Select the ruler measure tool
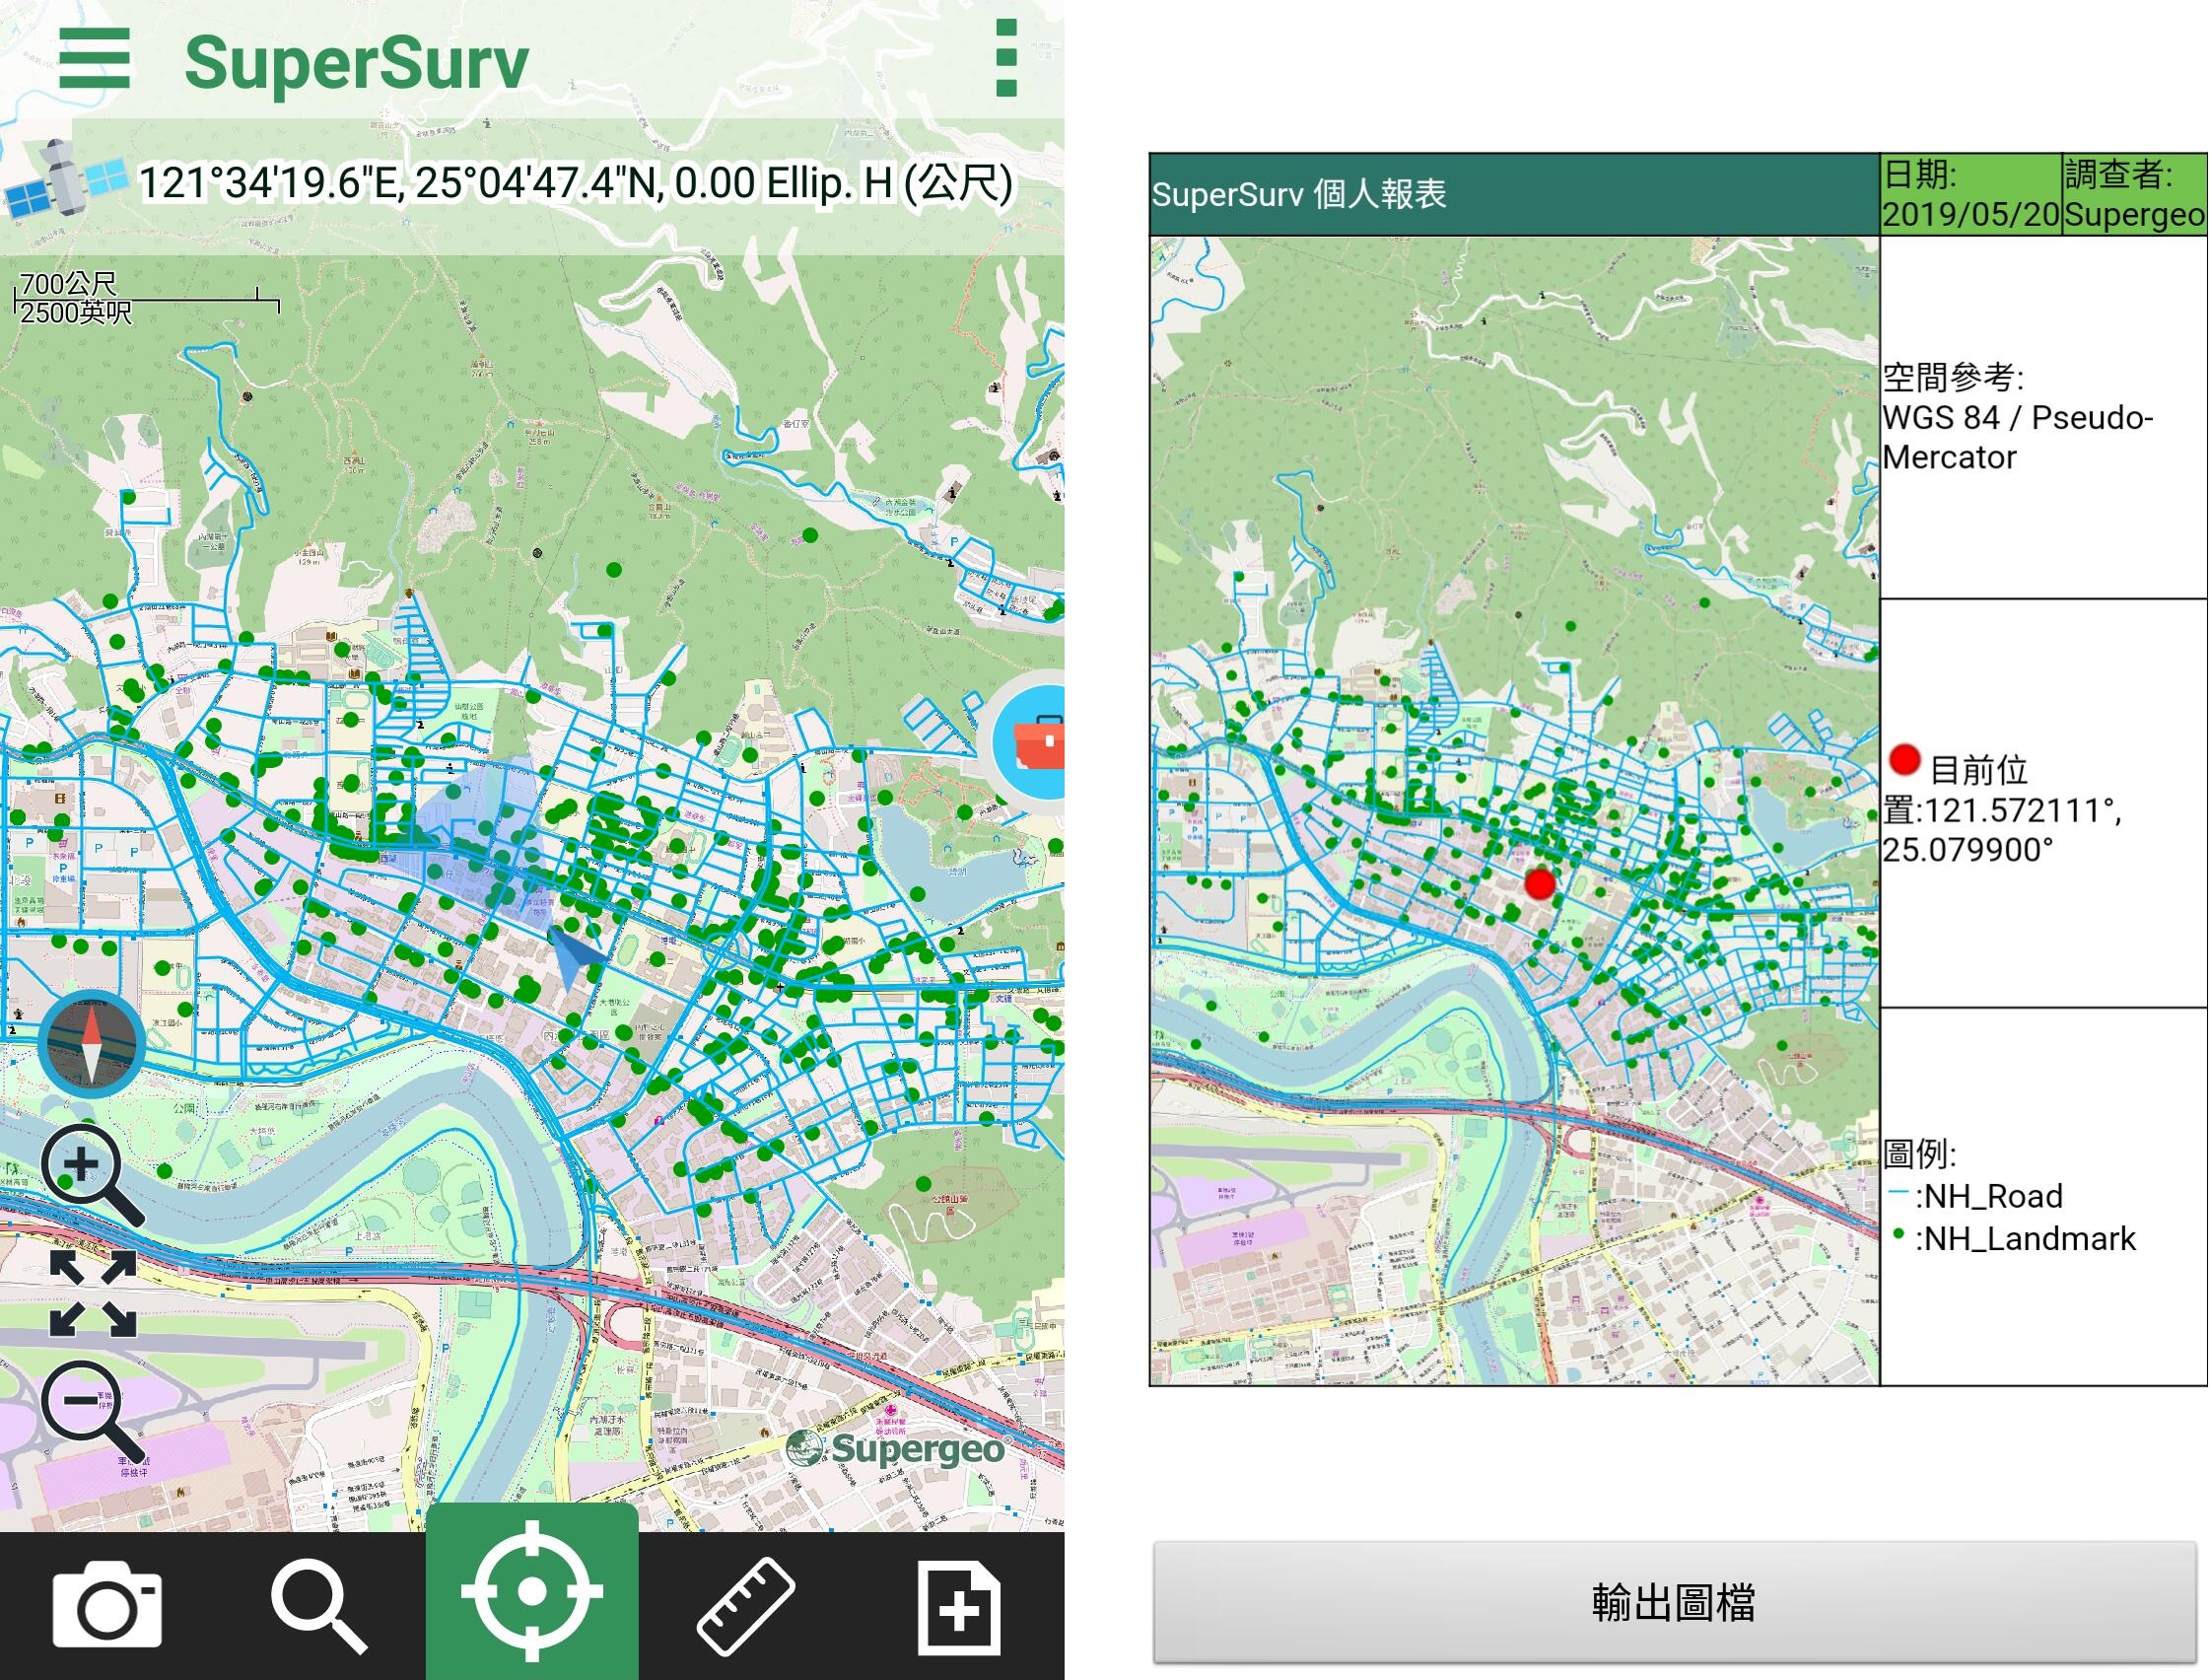 point(745,1606)
